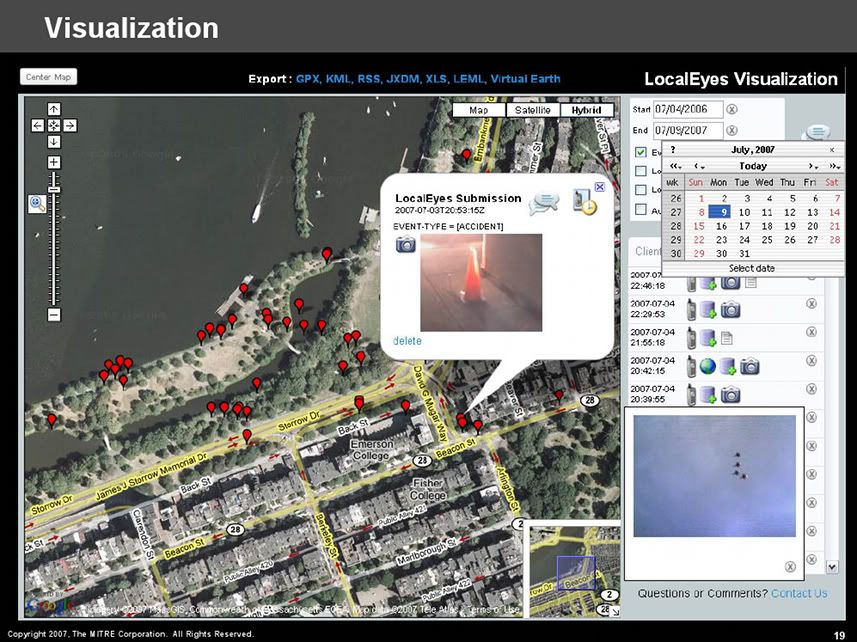This screenshot has height=642, width=857.
Task: Export data as JXDM
Action: [x=403, y=79]
